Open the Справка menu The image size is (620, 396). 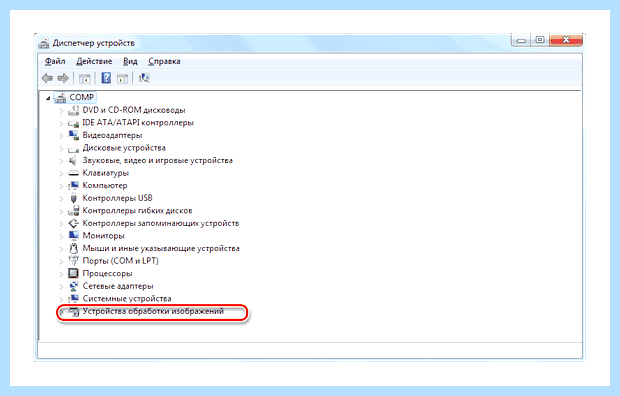164,61
